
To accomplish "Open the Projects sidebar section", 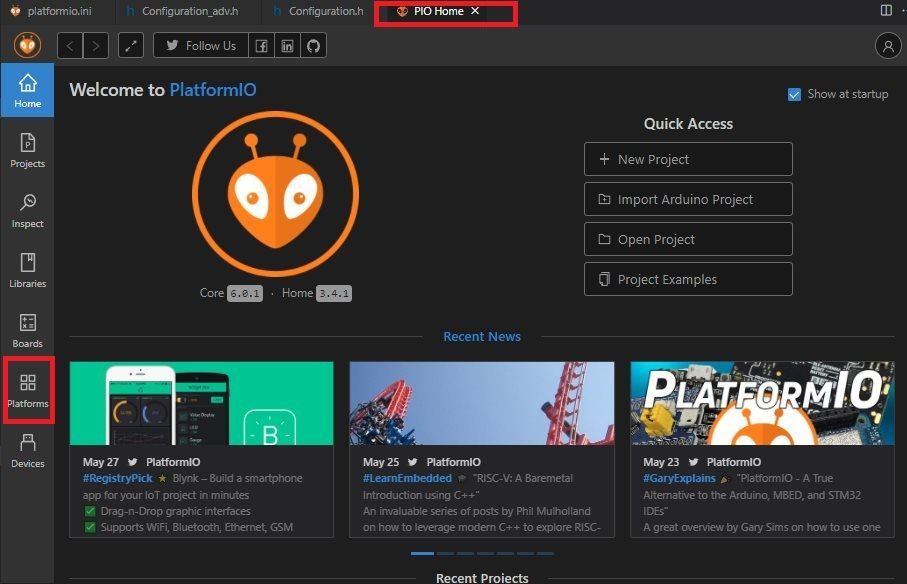I will (x=27, y=150).
